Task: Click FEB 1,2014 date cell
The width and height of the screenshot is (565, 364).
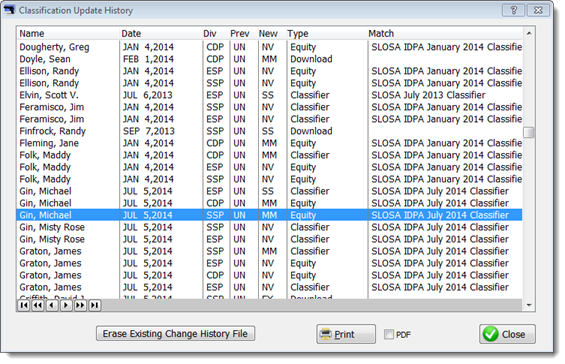Action: click(148, 59)
